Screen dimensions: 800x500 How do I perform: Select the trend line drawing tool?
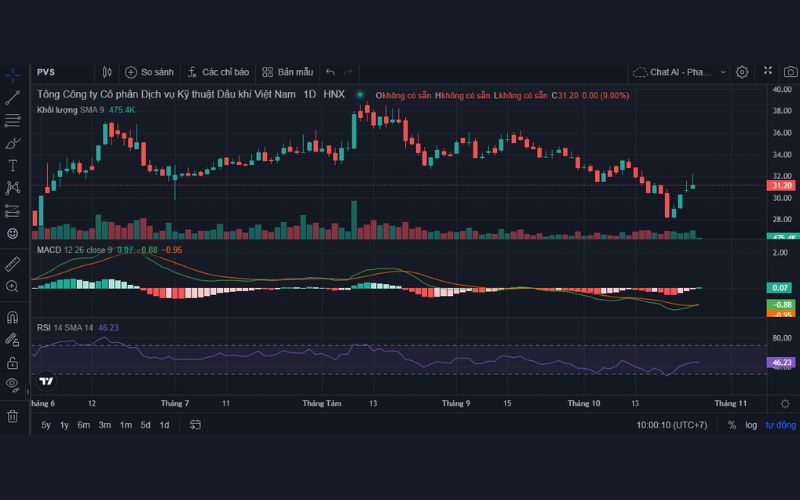pos(13,98)
